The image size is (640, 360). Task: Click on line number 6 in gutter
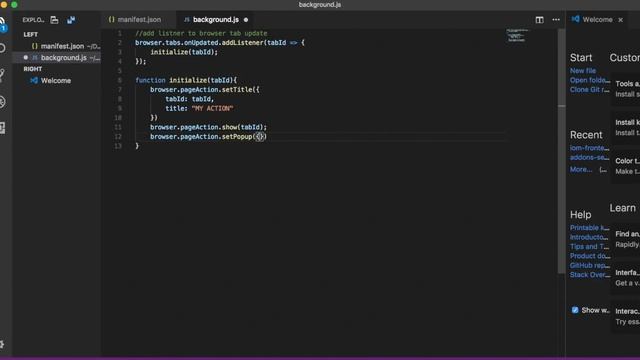[119, 80]
